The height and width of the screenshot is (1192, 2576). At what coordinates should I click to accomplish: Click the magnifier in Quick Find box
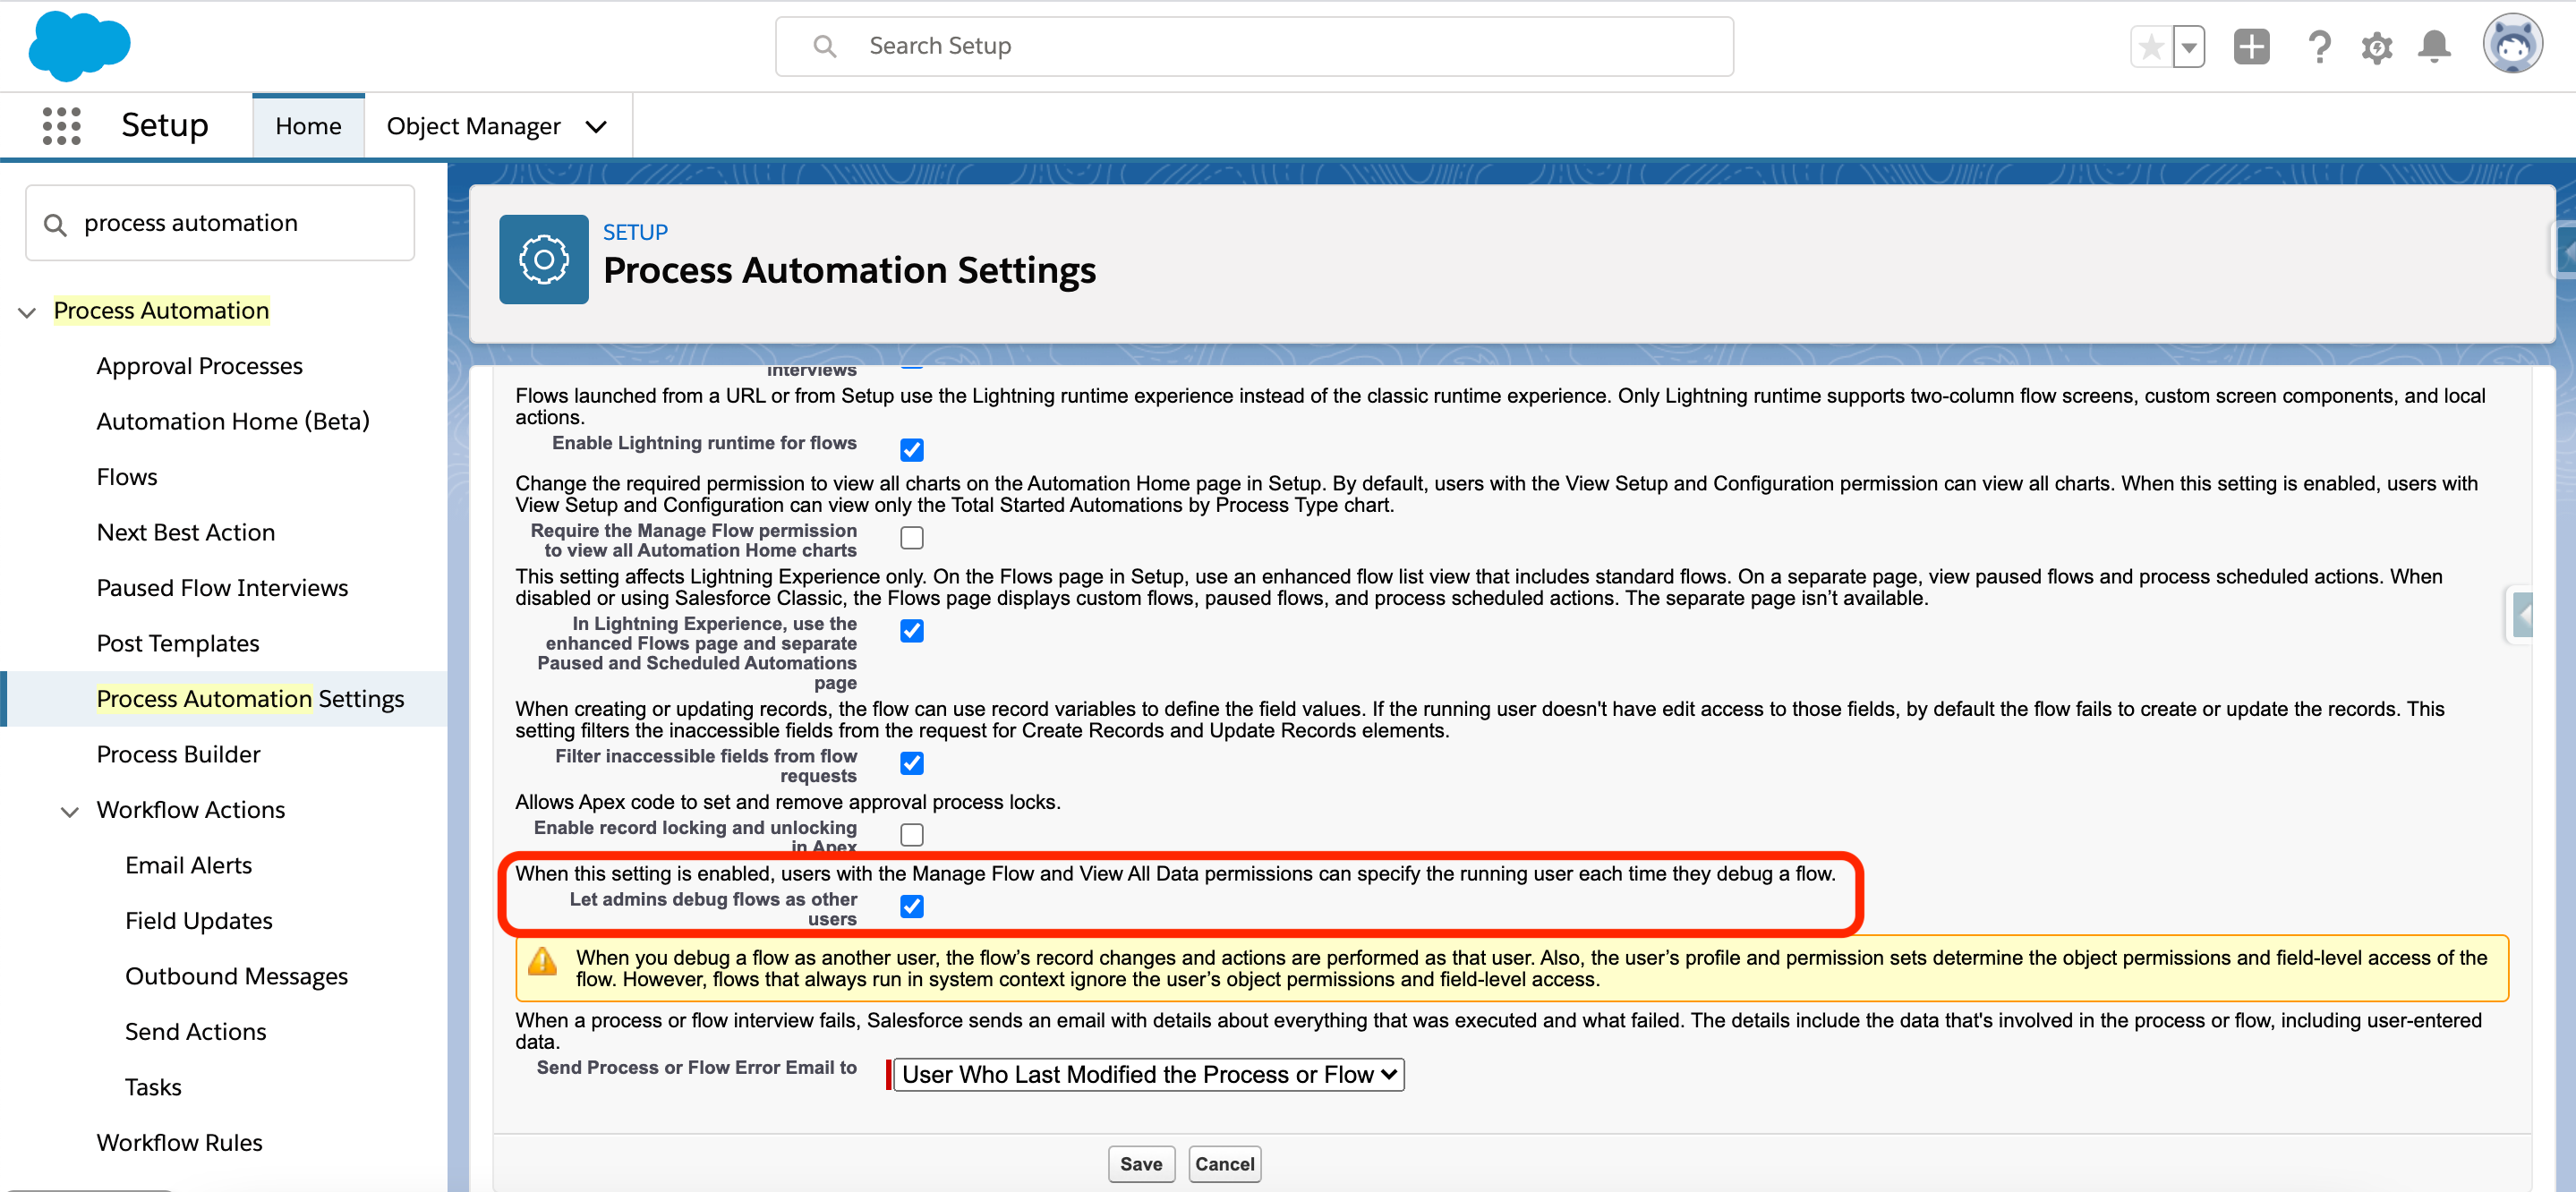55,225
